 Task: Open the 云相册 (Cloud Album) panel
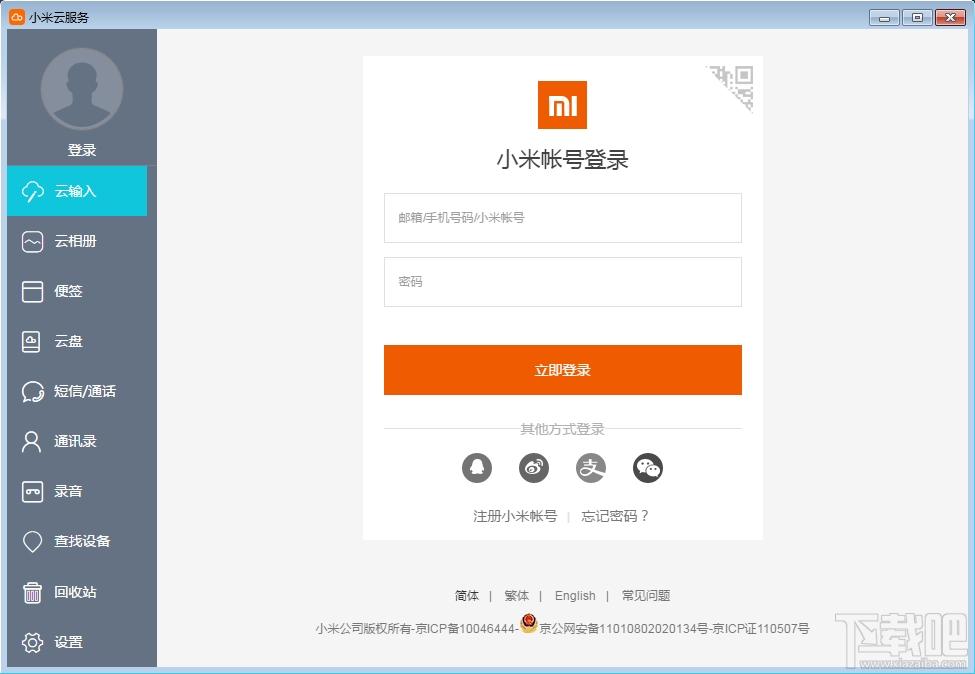pyautogui.click(x=78, y=241)
